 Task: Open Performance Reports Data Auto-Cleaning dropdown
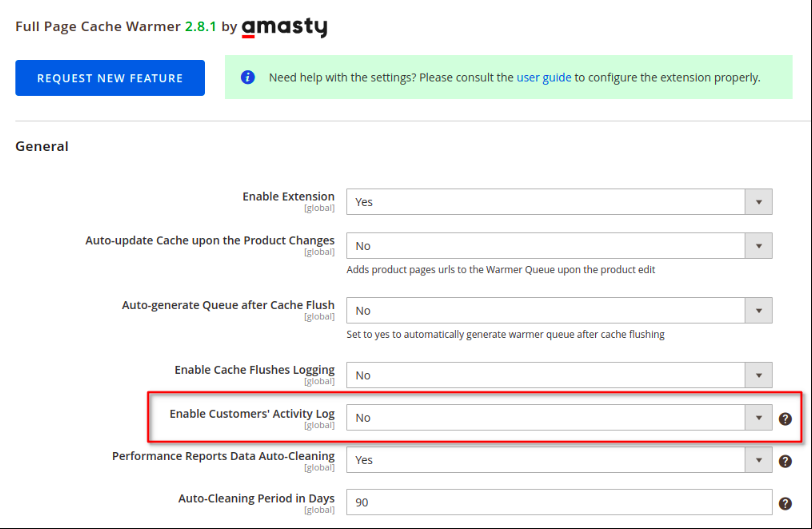(x=559, y=460)
